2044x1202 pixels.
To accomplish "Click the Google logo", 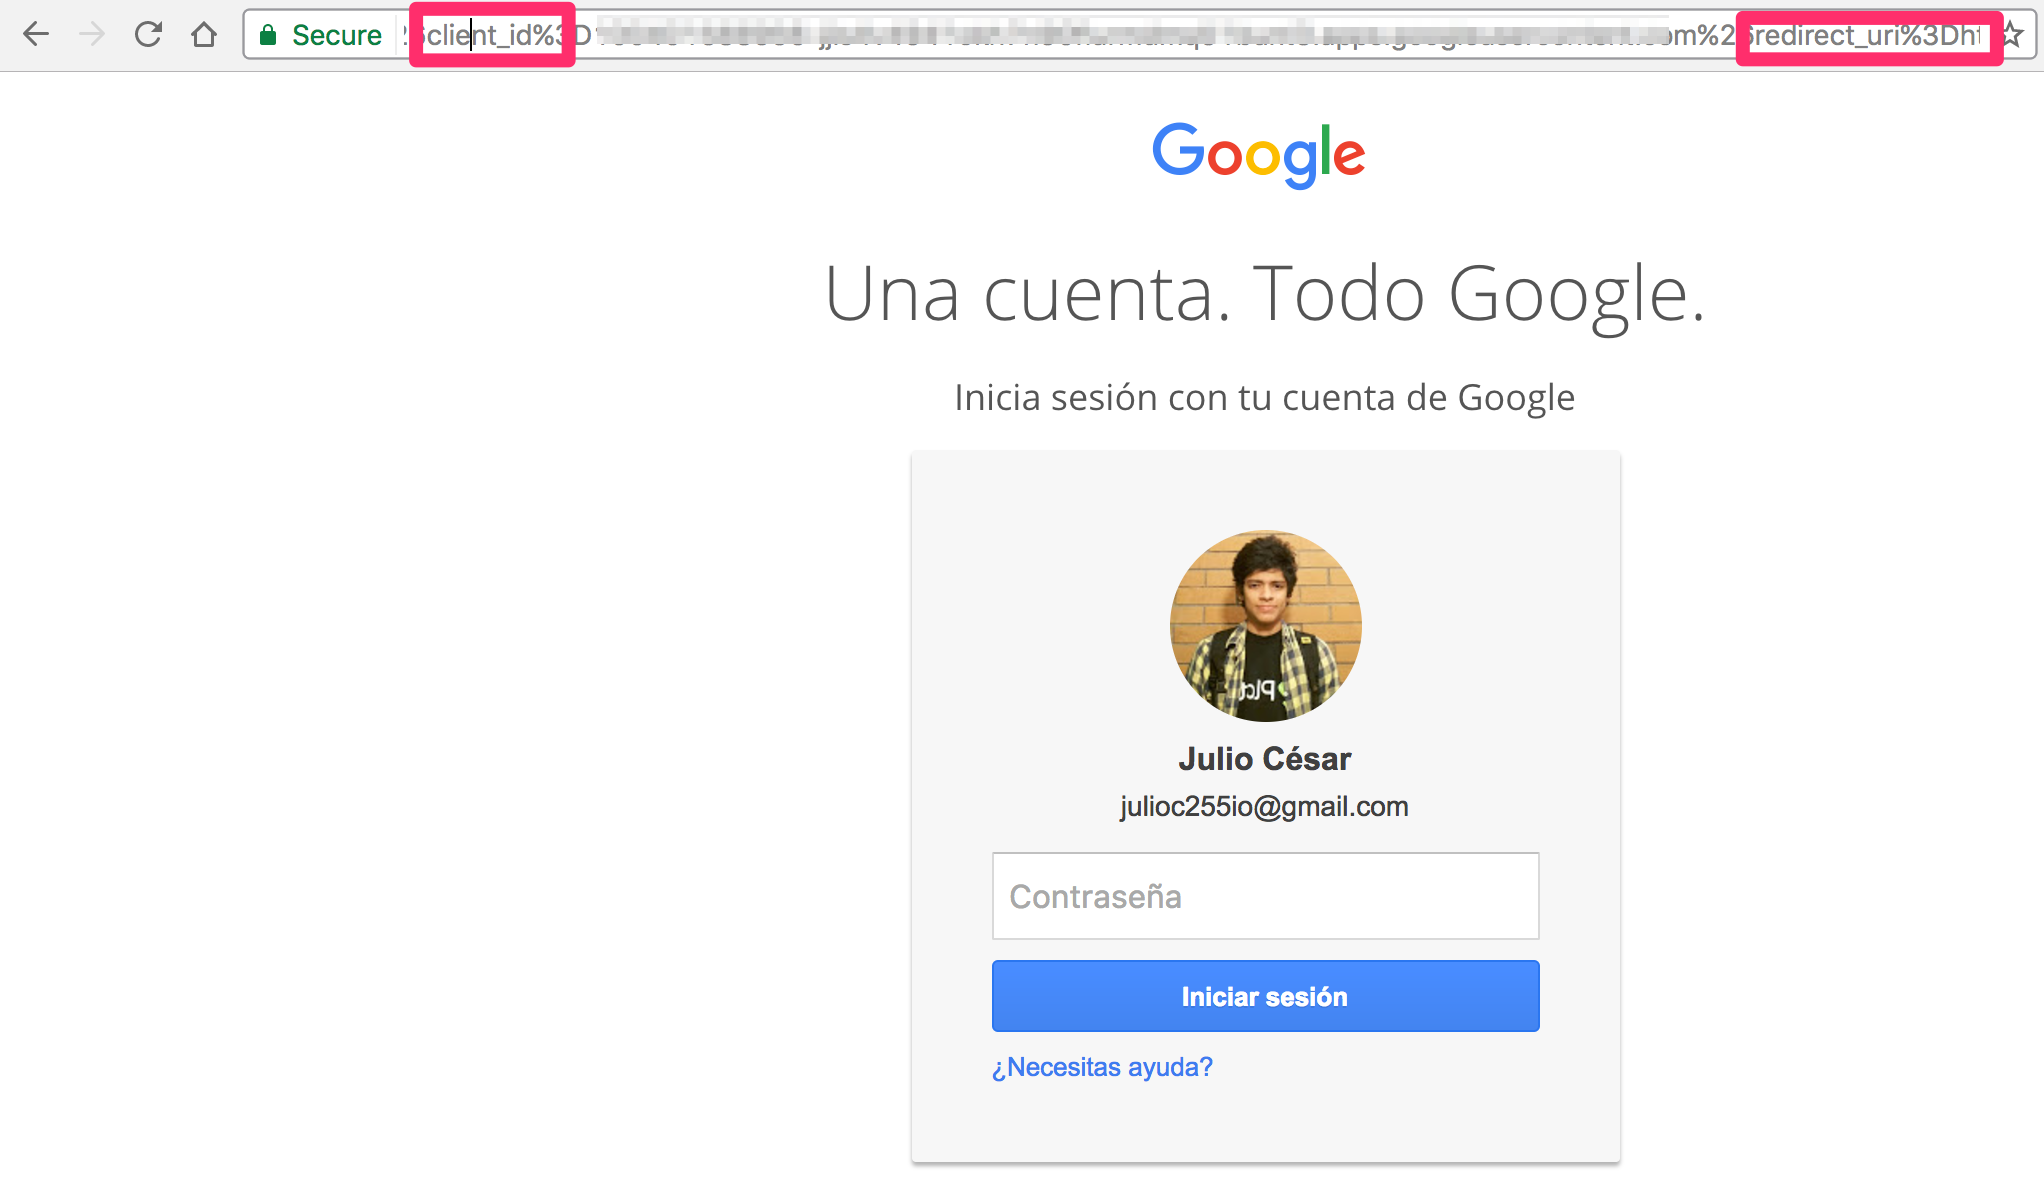I will [x=1259, y=155].
